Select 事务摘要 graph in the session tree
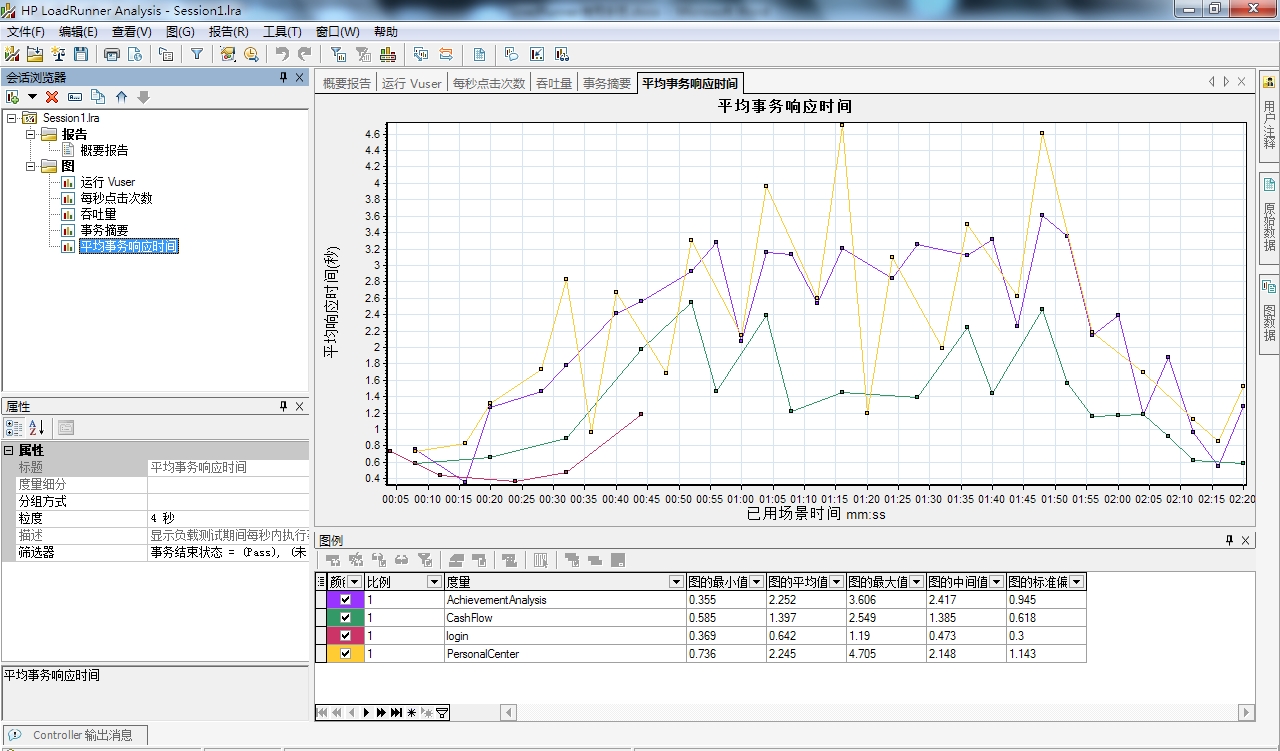Image resolution: width=1280 pixels, height=751 pixels. click(104, 230)
